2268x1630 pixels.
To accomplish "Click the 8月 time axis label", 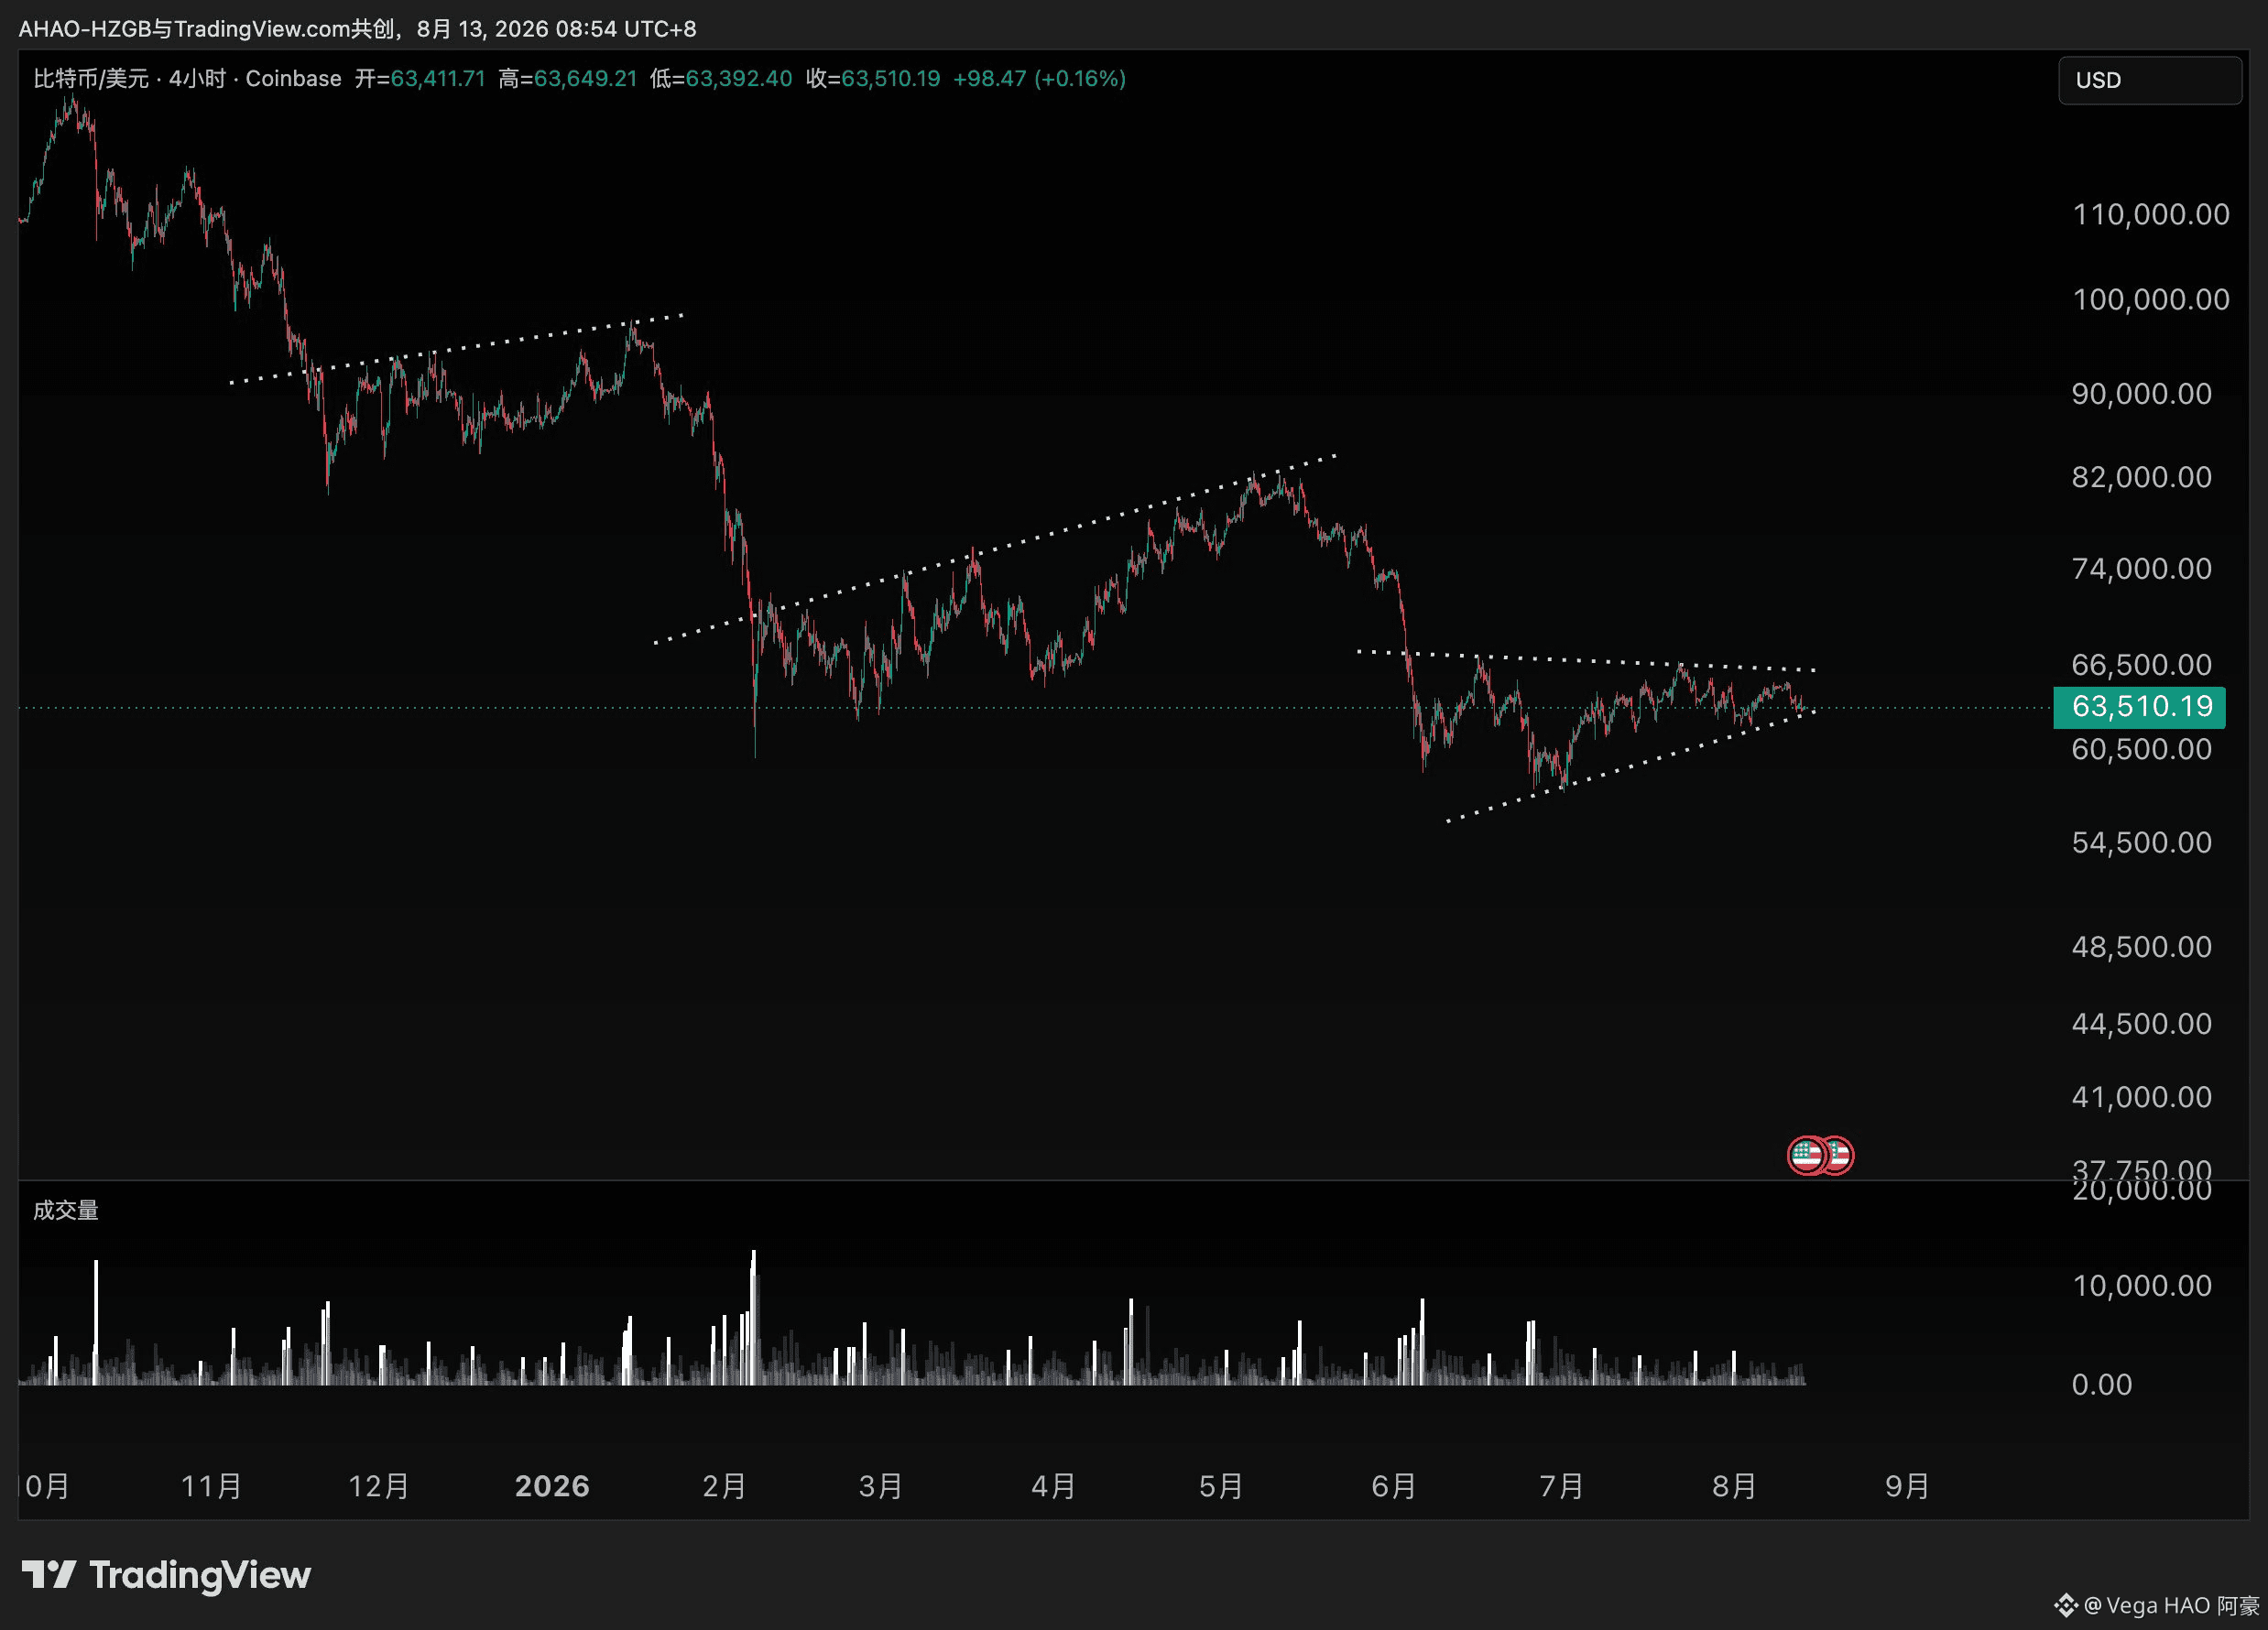I will click(x=1735, y=1486).
